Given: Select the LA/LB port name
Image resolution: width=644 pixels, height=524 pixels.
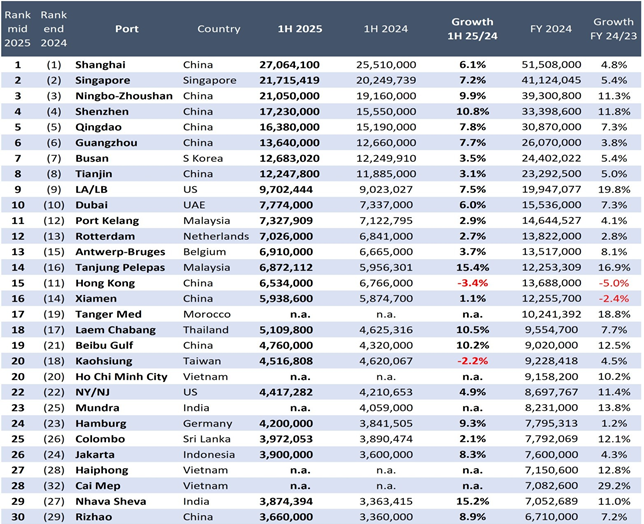Looking at the screenshot, I should pos(91,189).
